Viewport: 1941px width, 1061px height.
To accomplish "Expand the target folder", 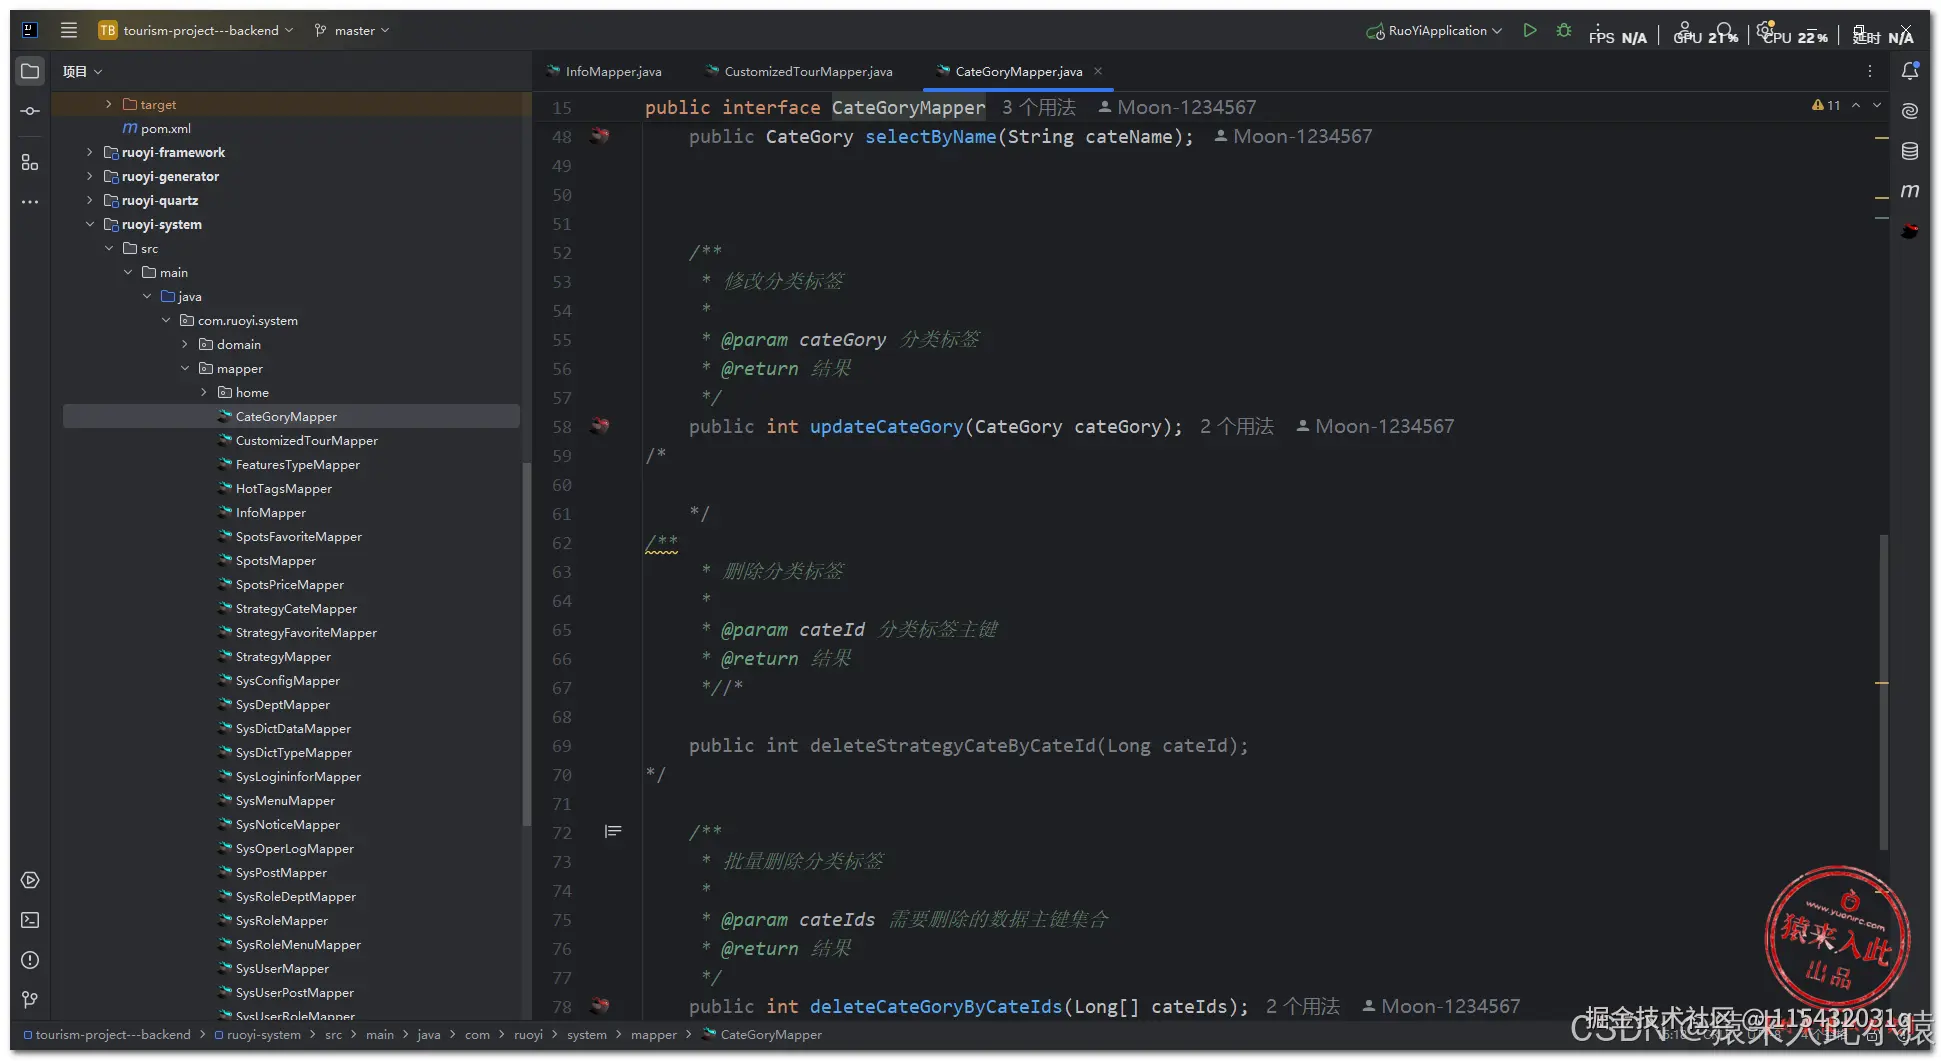I will point(109,104).
